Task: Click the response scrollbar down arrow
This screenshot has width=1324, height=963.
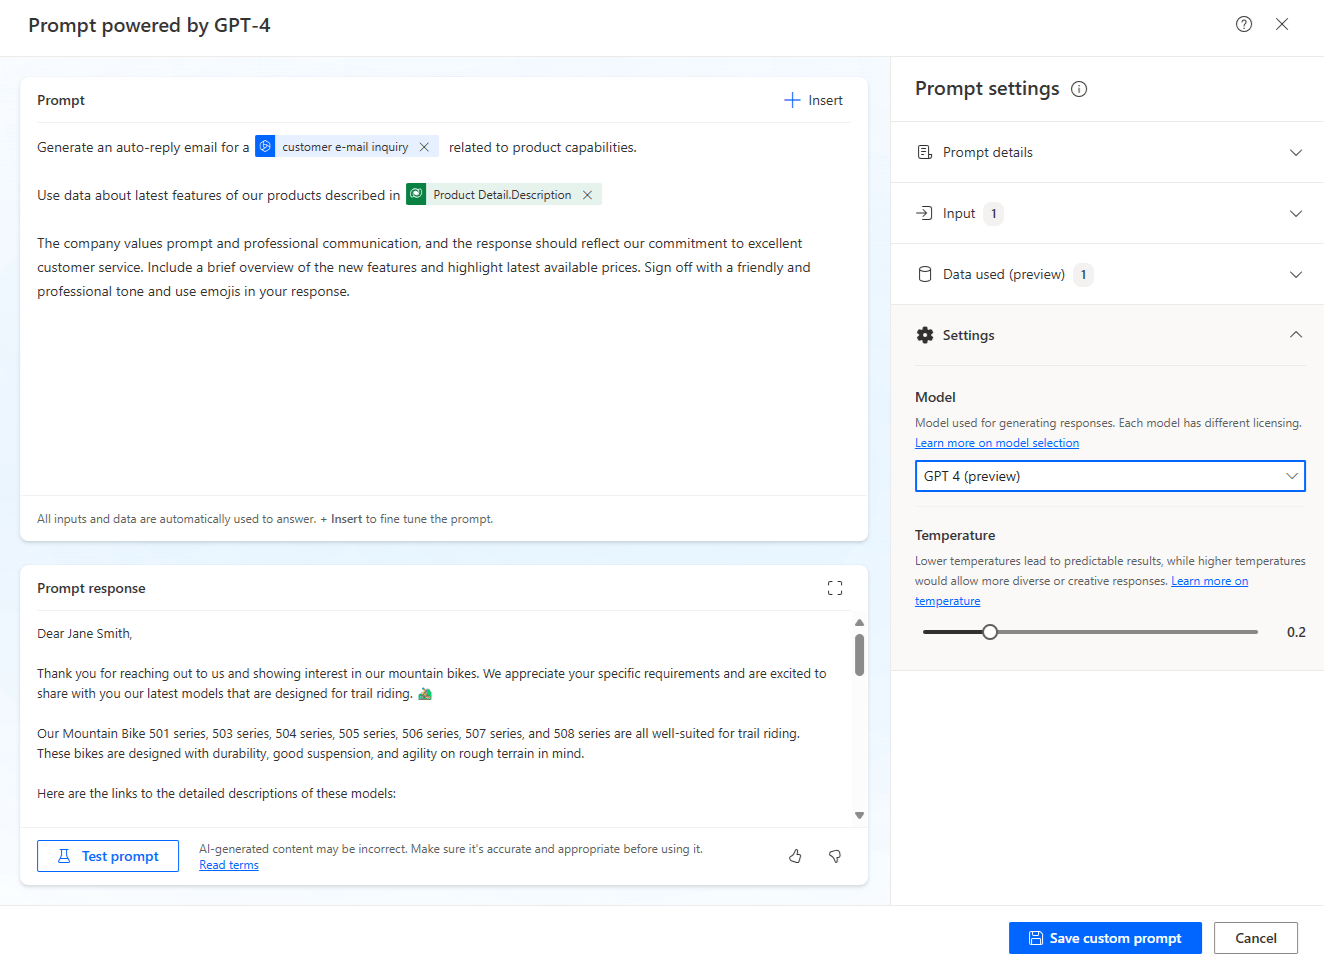Action: click(x=859, y=815)
